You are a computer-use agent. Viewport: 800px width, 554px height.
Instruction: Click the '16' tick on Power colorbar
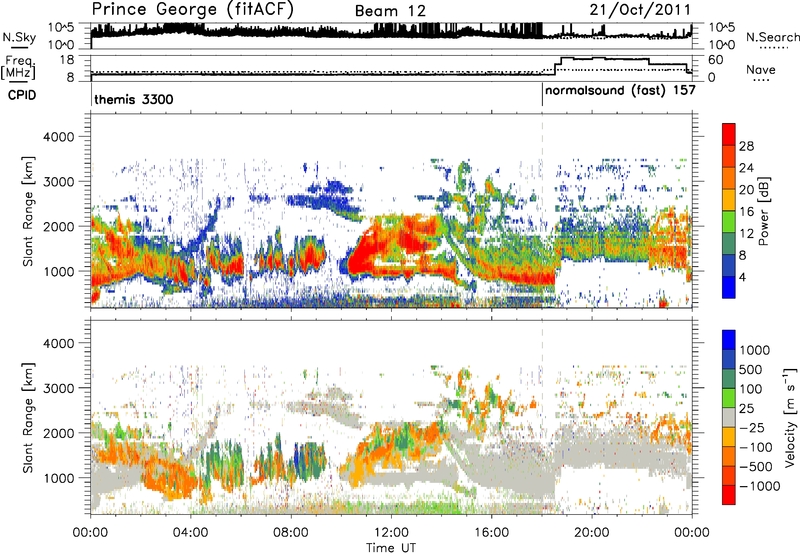[x=746, y=212]
